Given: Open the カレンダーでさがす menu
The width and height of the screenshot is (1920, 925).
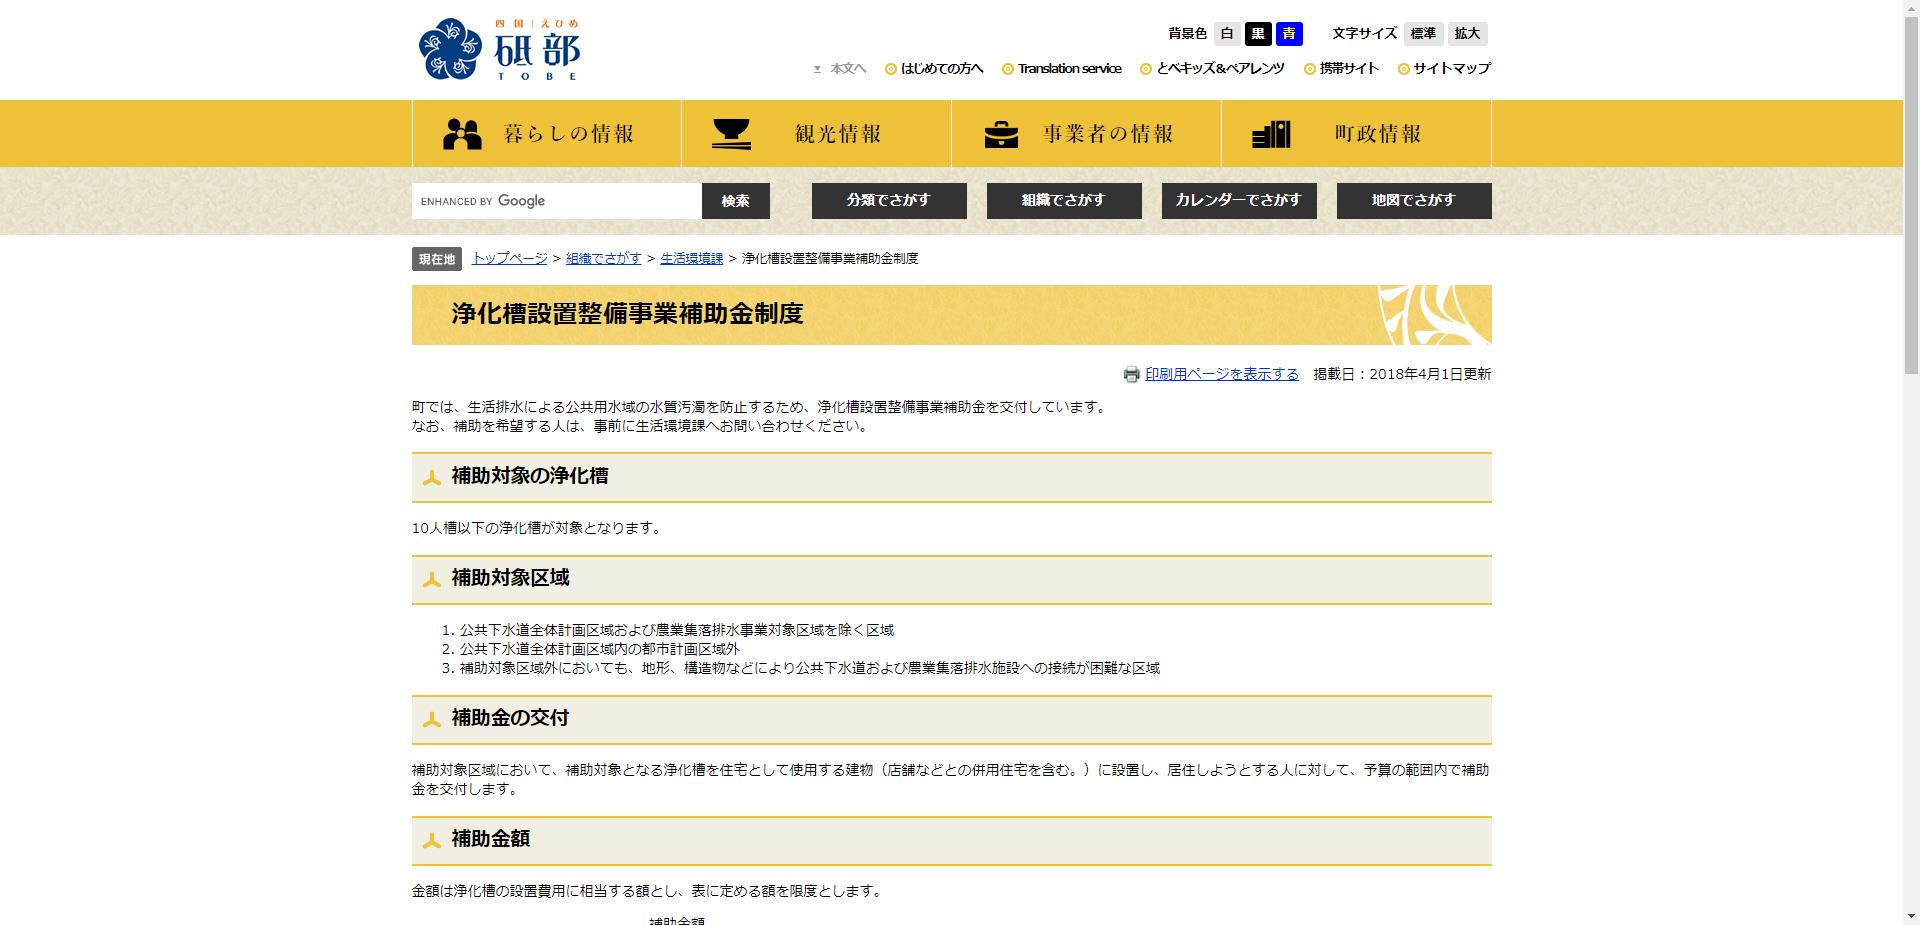Looking at the screenshot, I should pos(1239,201).
